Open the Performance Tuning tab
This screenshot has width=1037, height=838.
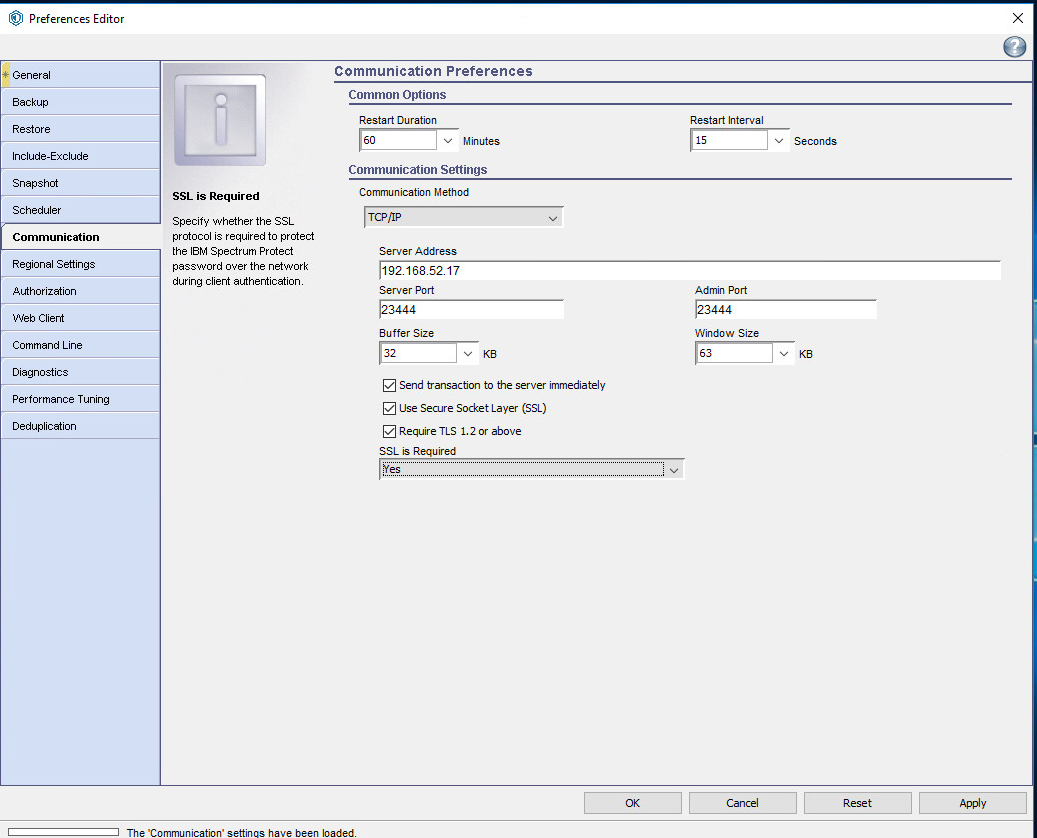(x=80, y=399)
